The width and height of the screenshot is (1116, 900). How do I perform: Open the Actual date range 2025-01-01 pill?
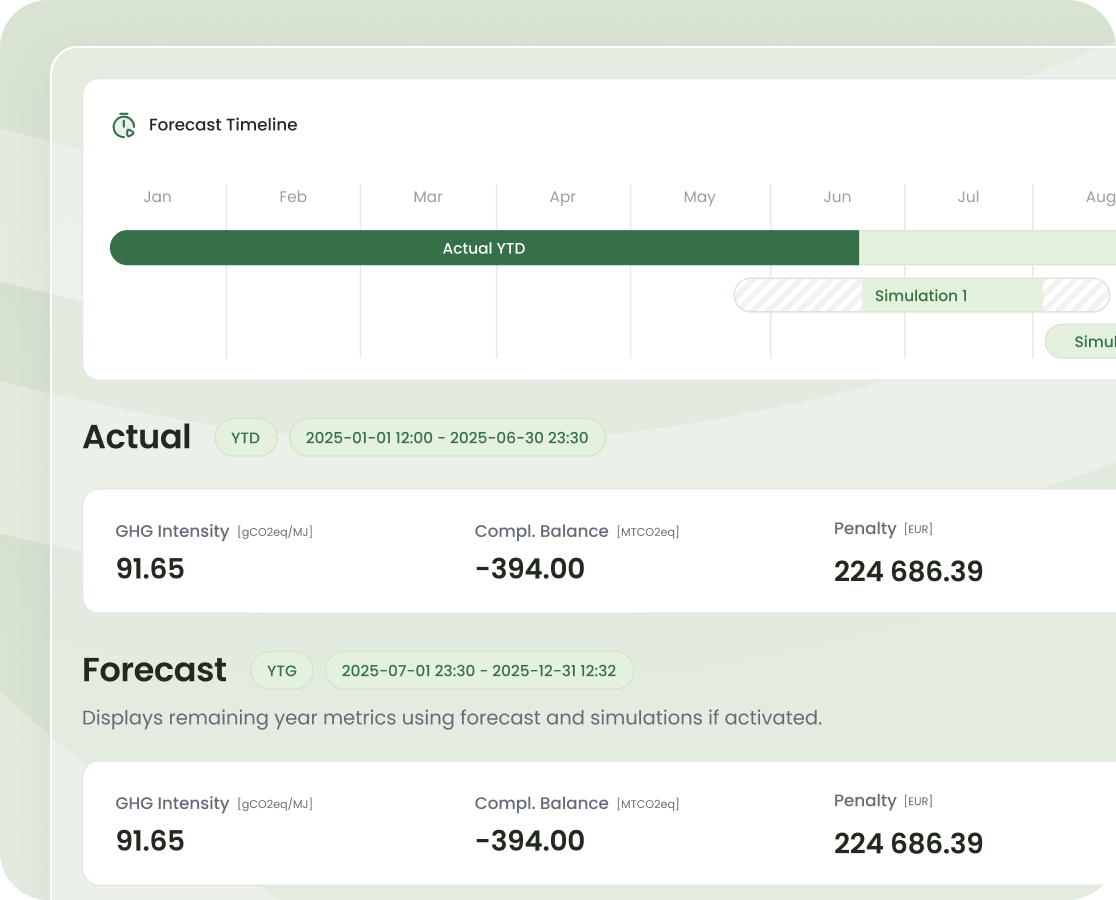(x=447, y=438)
